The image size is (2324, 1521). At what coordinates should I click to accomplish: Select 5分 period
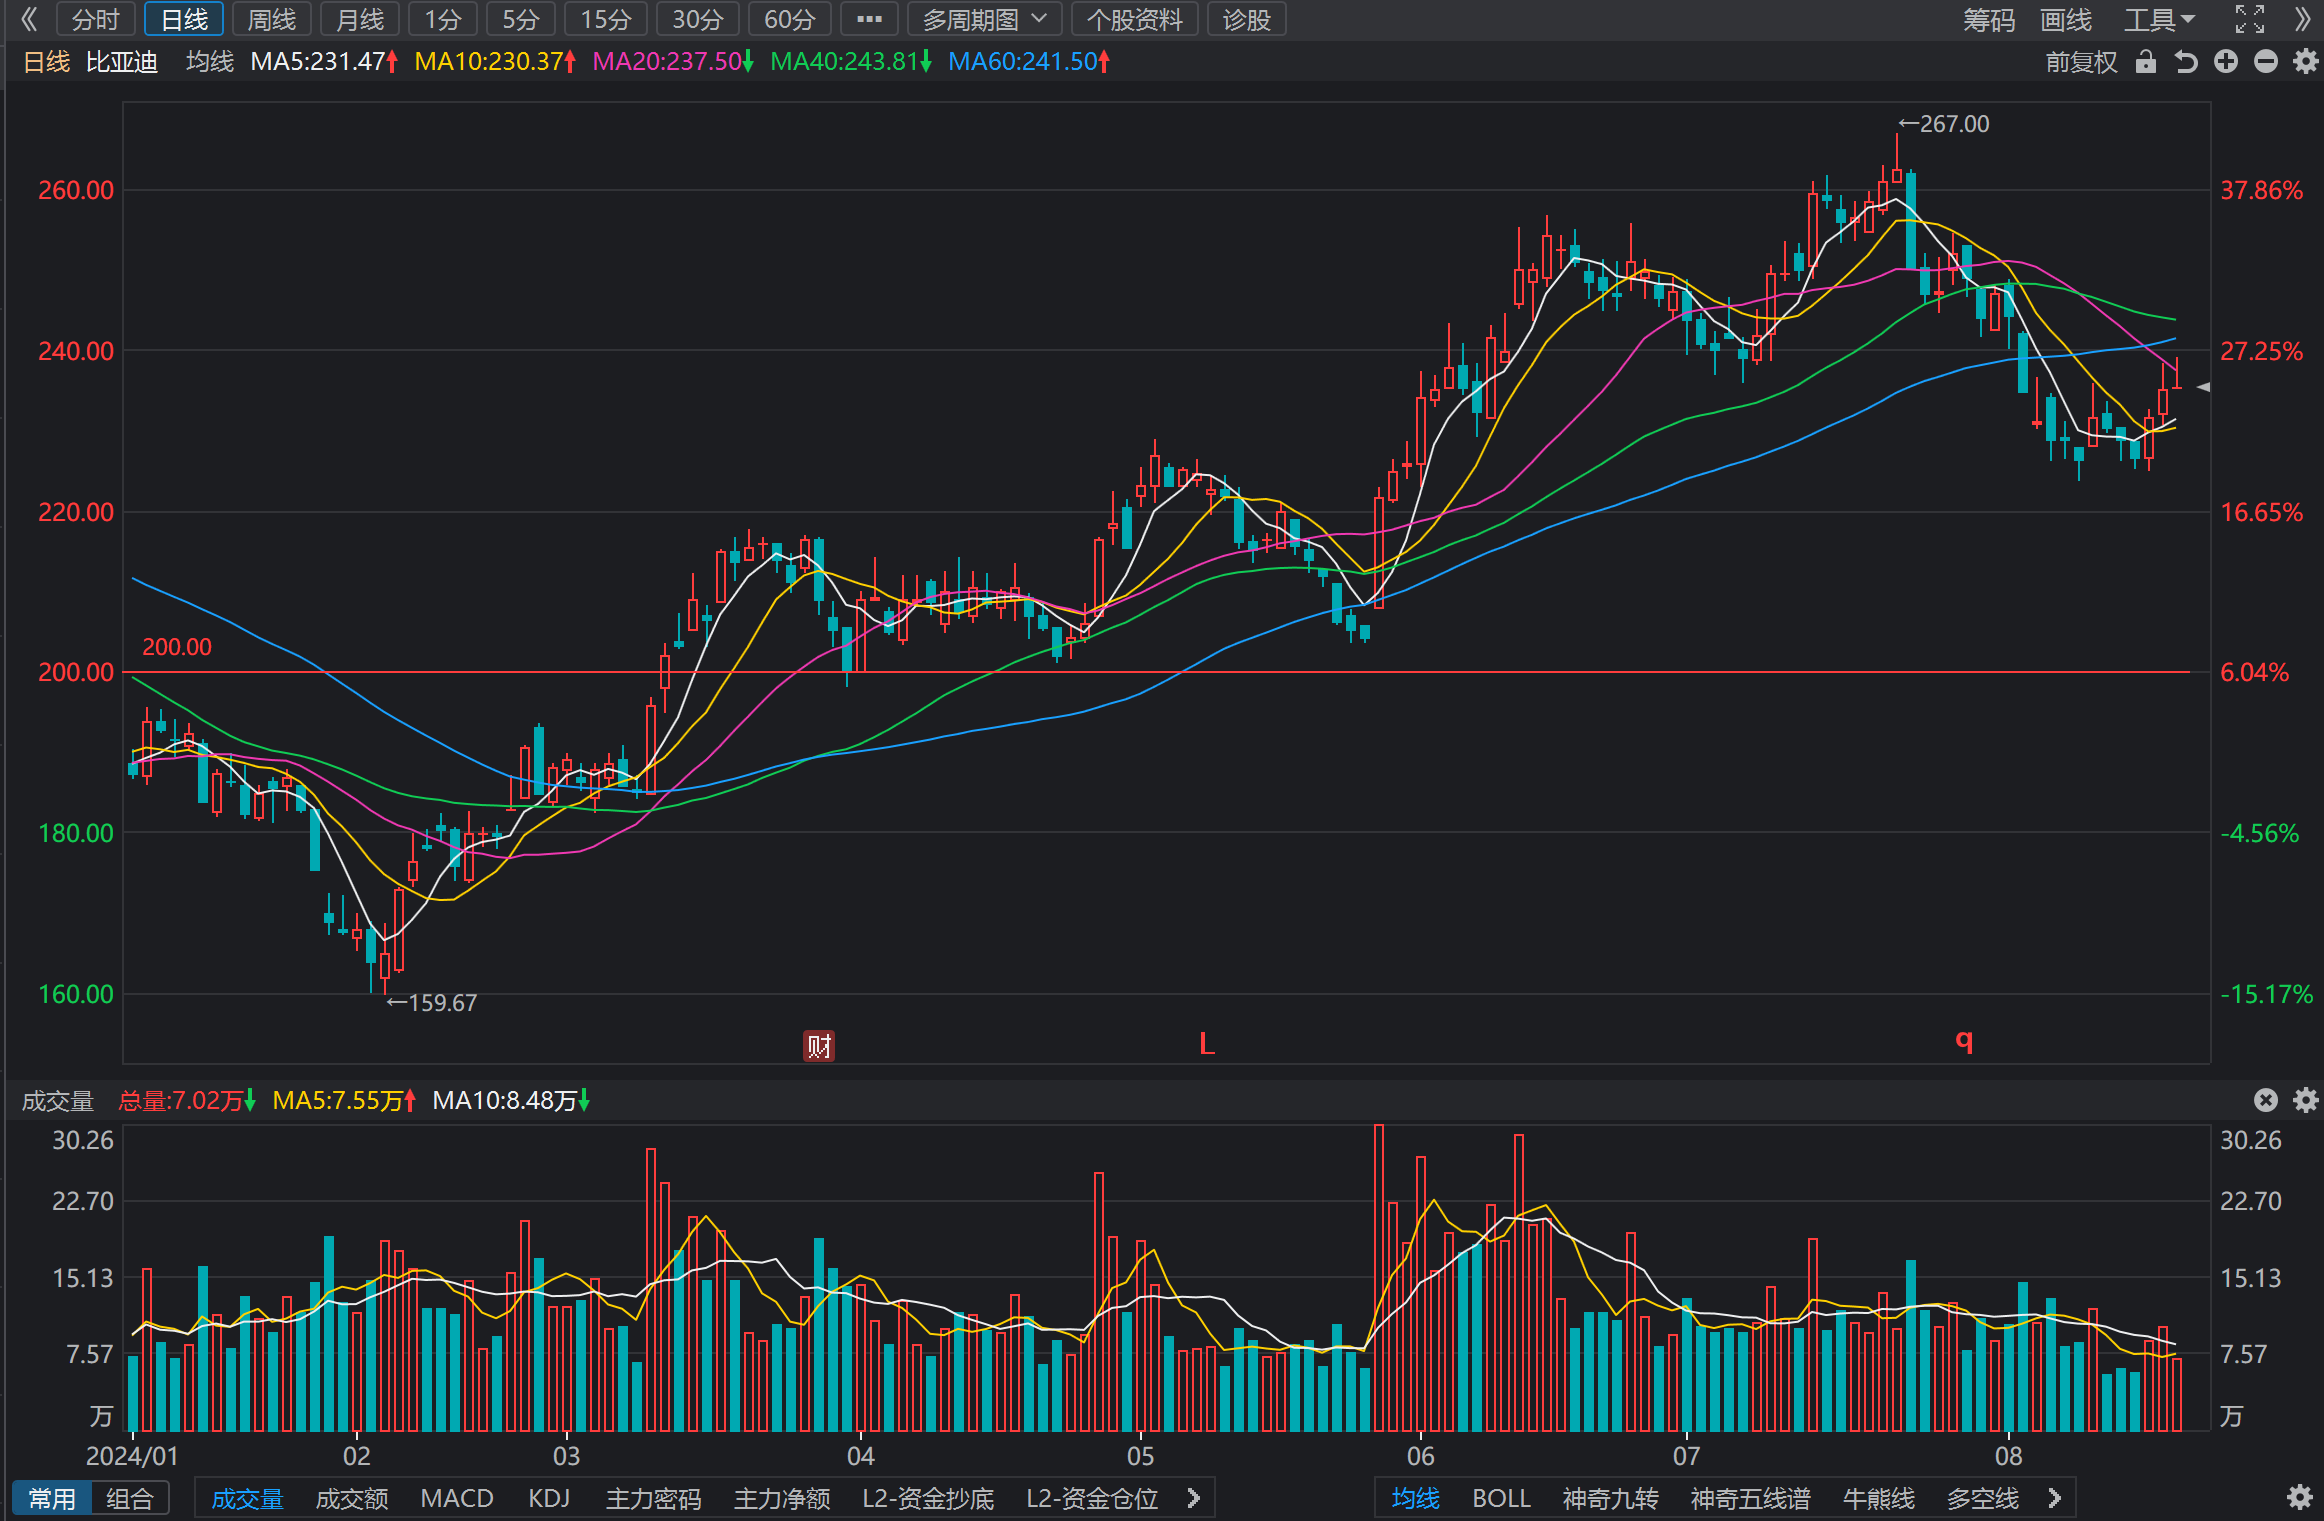[x=521, y=19]
